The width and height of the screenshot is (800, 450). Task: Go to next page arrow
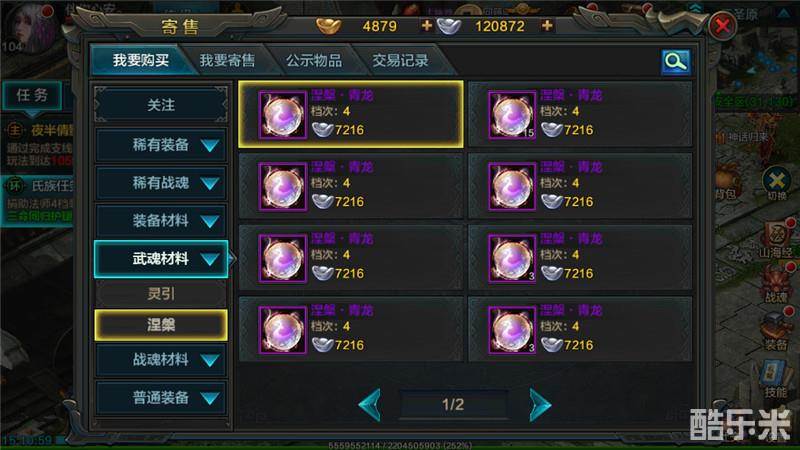click(540, 405)
